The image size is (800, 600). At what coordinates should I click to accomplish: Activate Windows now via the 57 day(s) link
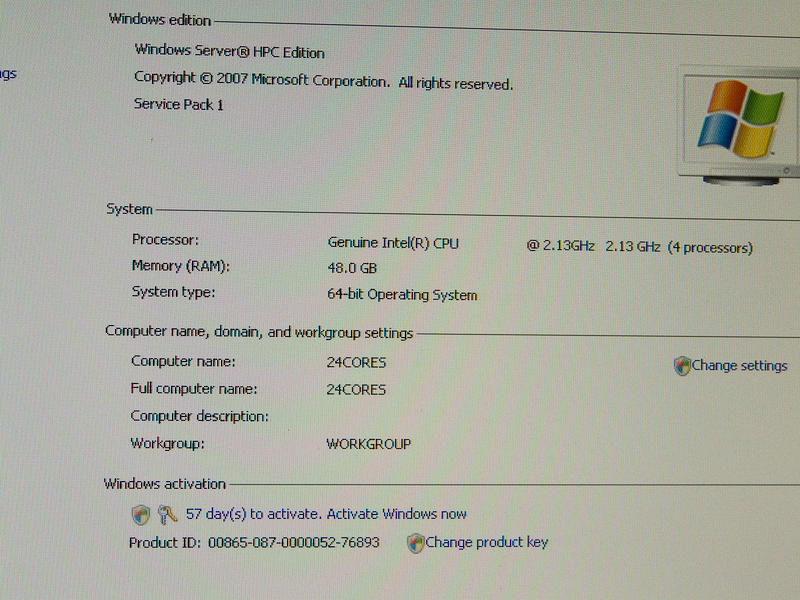tap(326, 514)
